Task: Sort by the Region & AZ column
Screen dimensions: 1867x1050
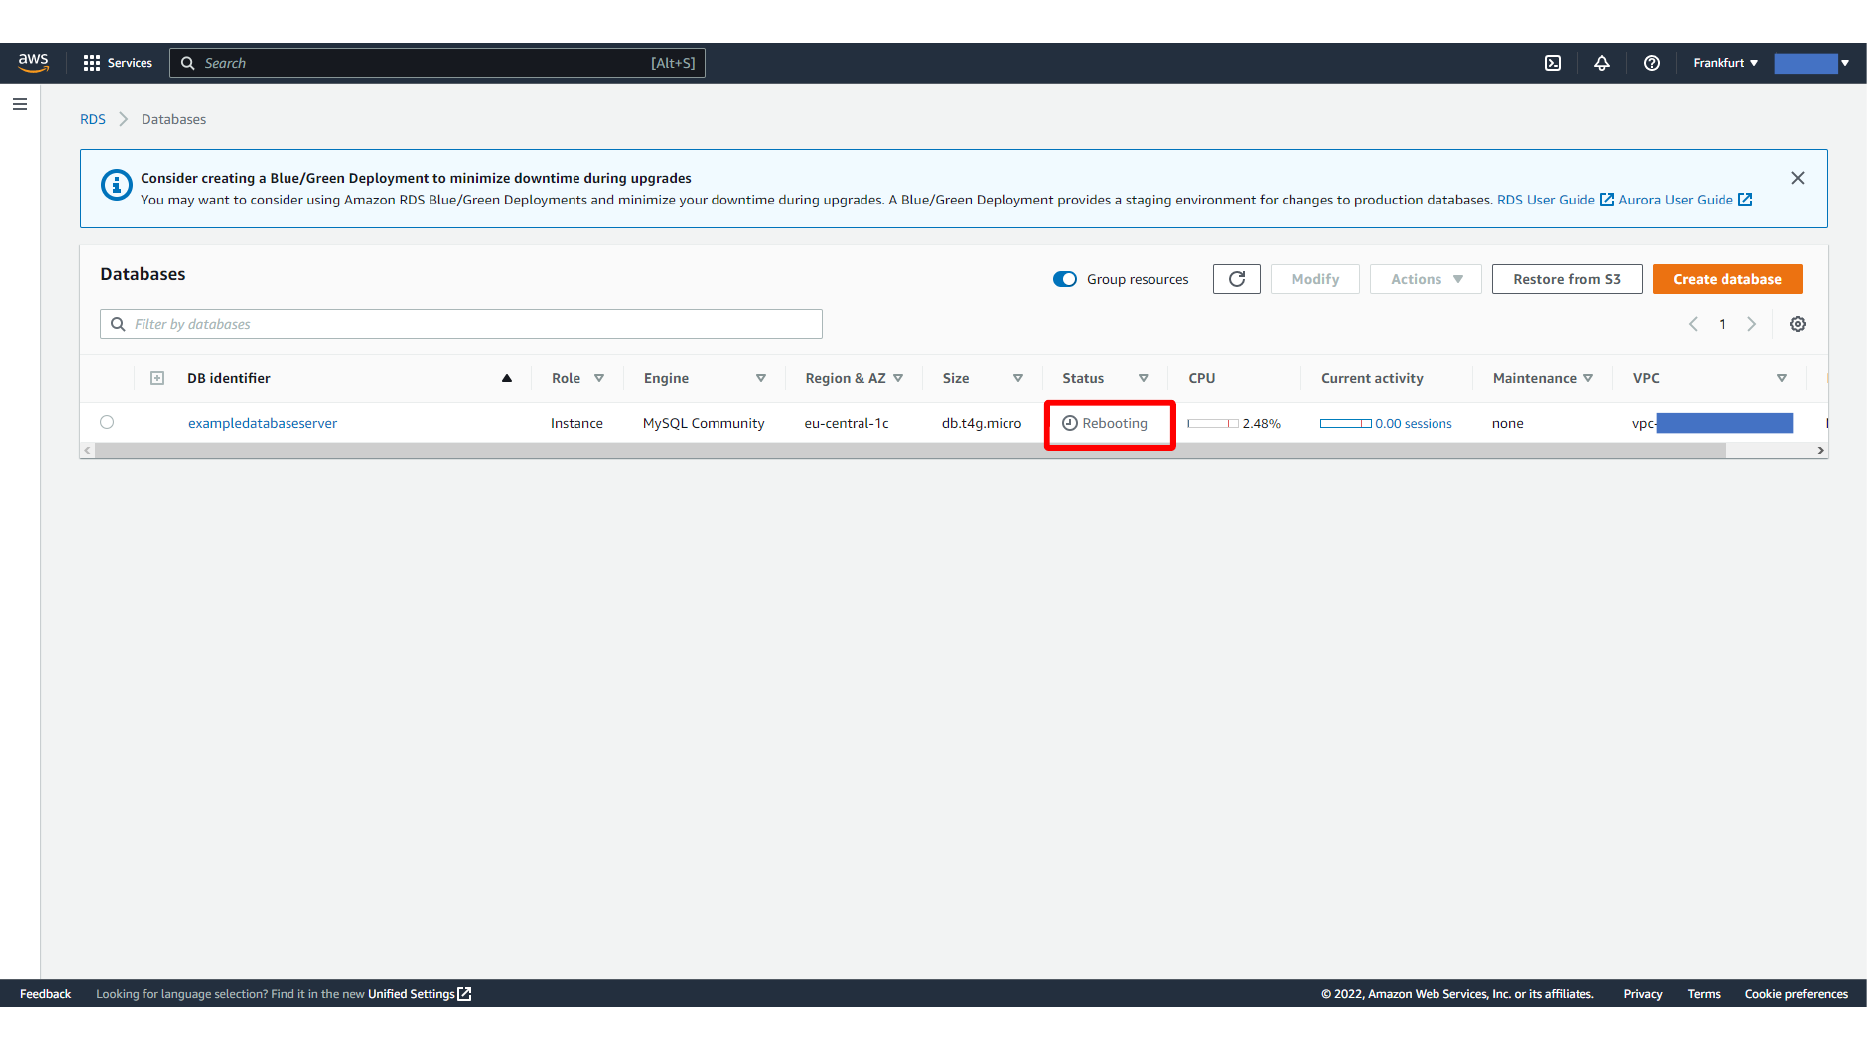Action: click(x=898, y=378)
